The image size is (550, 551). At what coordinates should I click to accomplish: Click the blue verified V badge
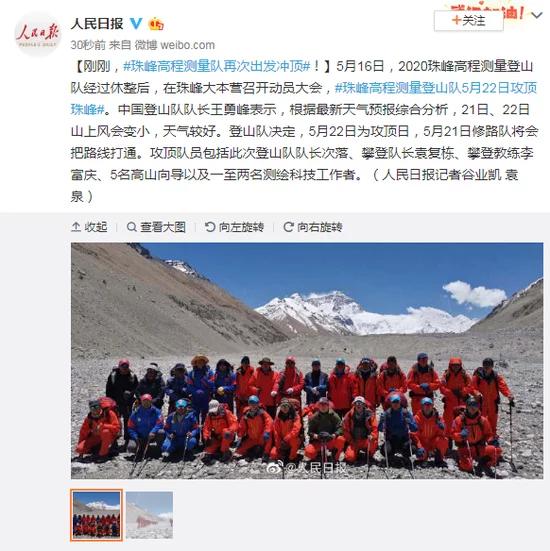click(x=136, y=24)
